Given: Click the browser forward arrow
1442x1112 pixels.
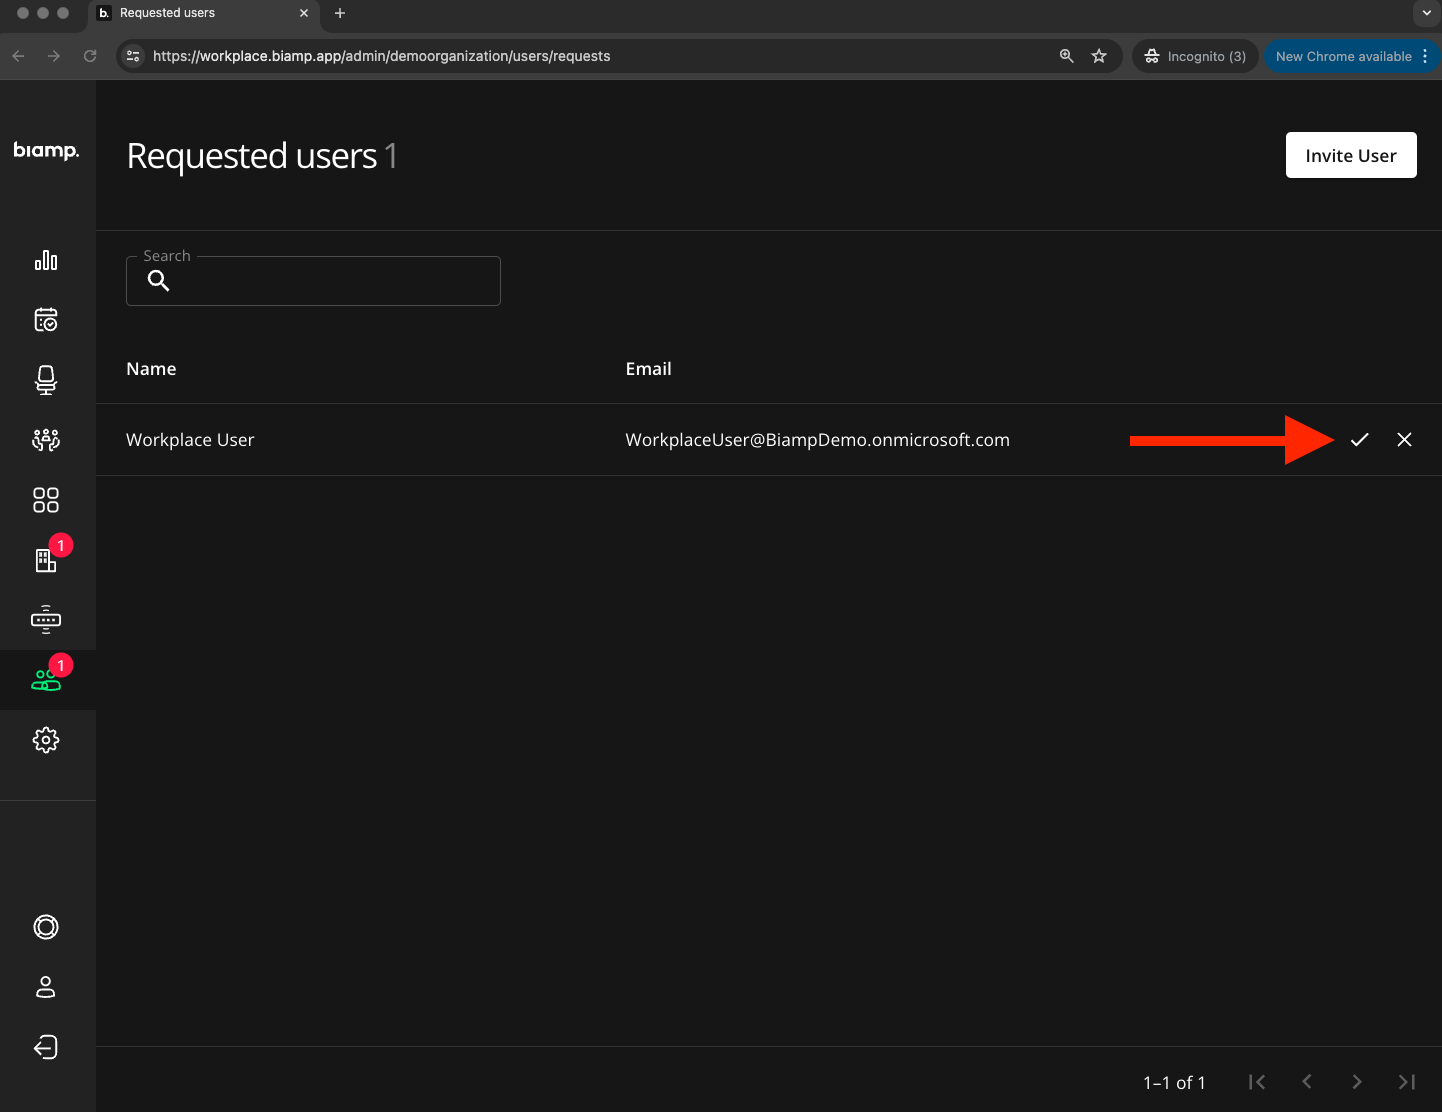Looking at the screenshot, I should pyautogui.click(x=54, y=56).
